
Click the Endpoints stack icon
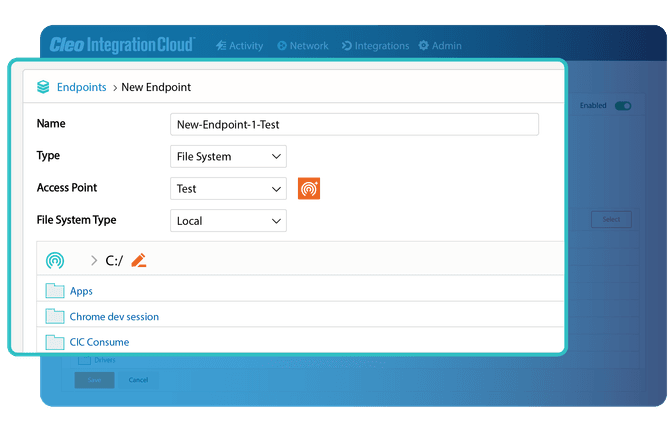(43, 87)
